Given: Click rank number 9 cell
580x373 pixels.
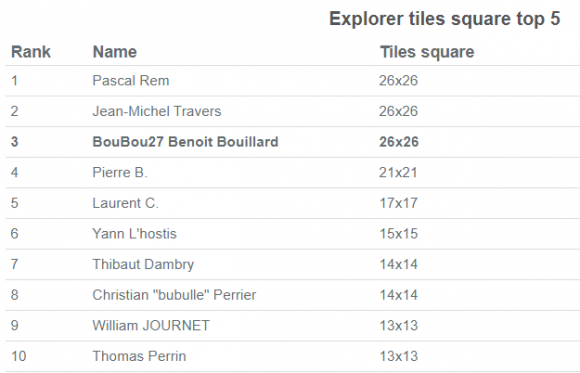Looking at the screenshot, I should [14, 326].
